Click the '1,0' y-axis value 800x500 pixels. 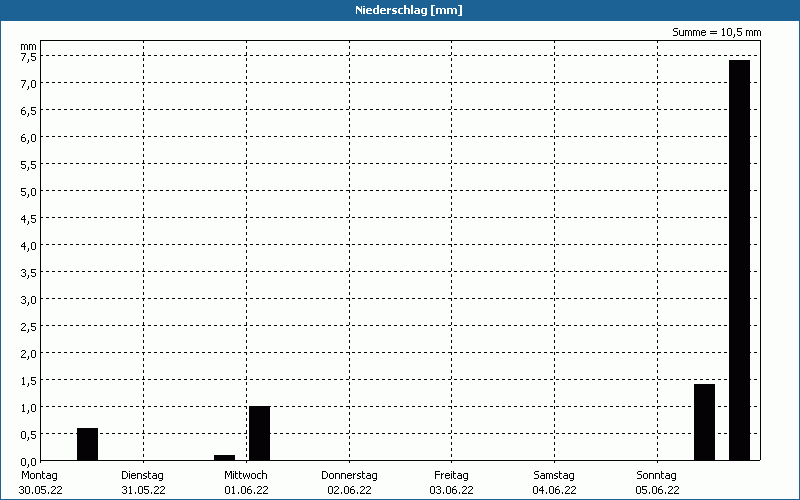click(29, 408)
